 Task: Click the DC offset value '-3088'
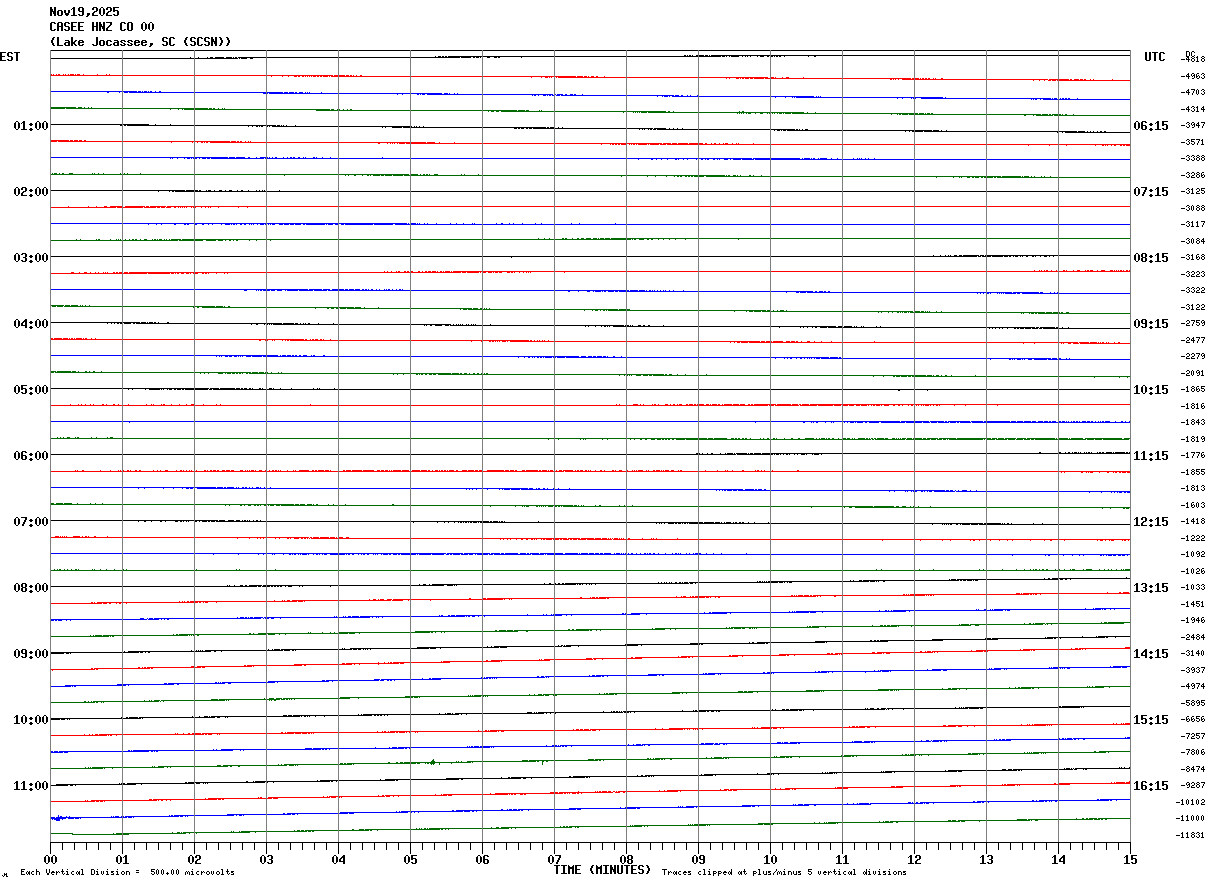[x=1193, y=208]
